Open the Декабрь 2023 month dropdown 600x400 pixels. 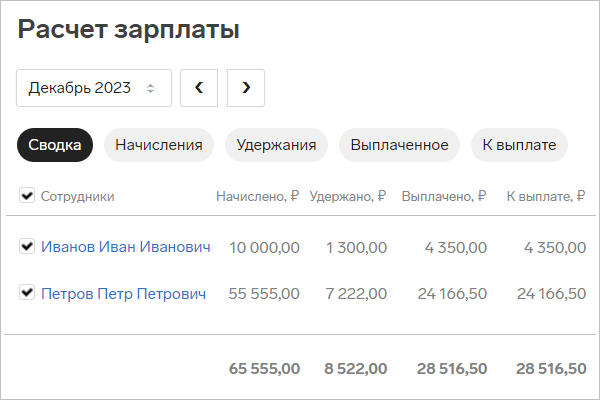94,88
